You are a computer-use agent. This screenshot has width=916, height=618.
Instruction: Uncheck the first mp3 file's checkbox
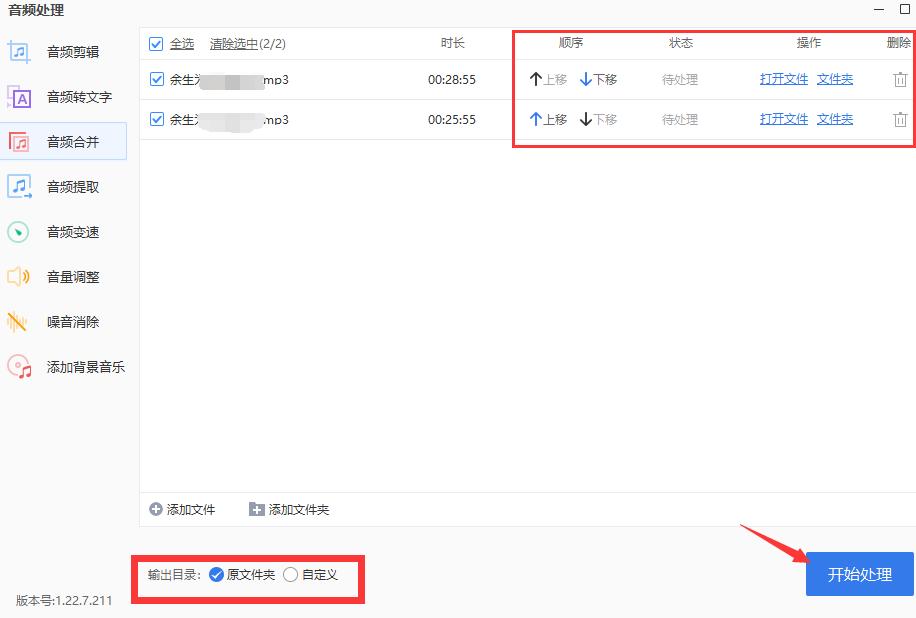156,79
